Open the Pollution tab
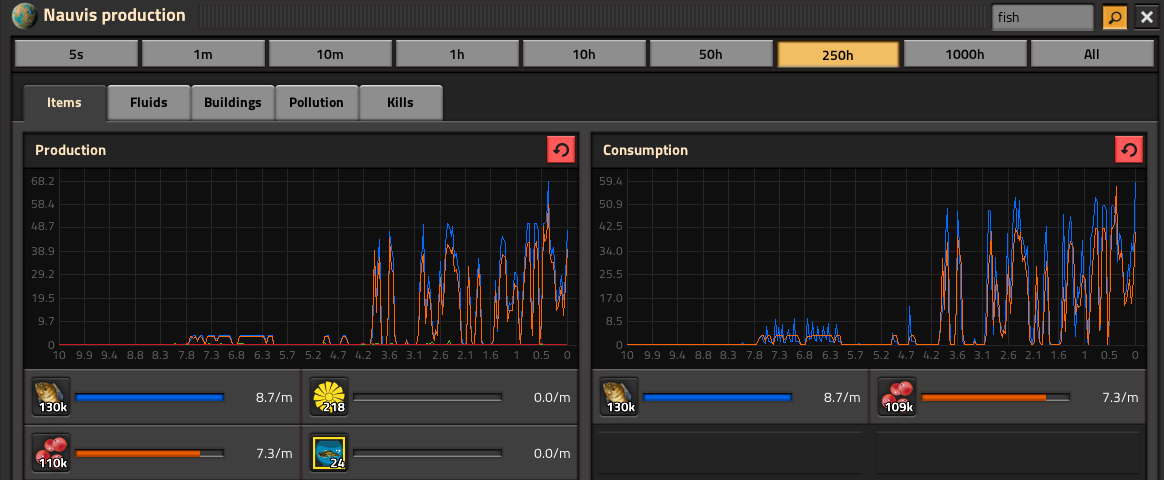This screenshot has height=480, width=1164. click(317, 102)
